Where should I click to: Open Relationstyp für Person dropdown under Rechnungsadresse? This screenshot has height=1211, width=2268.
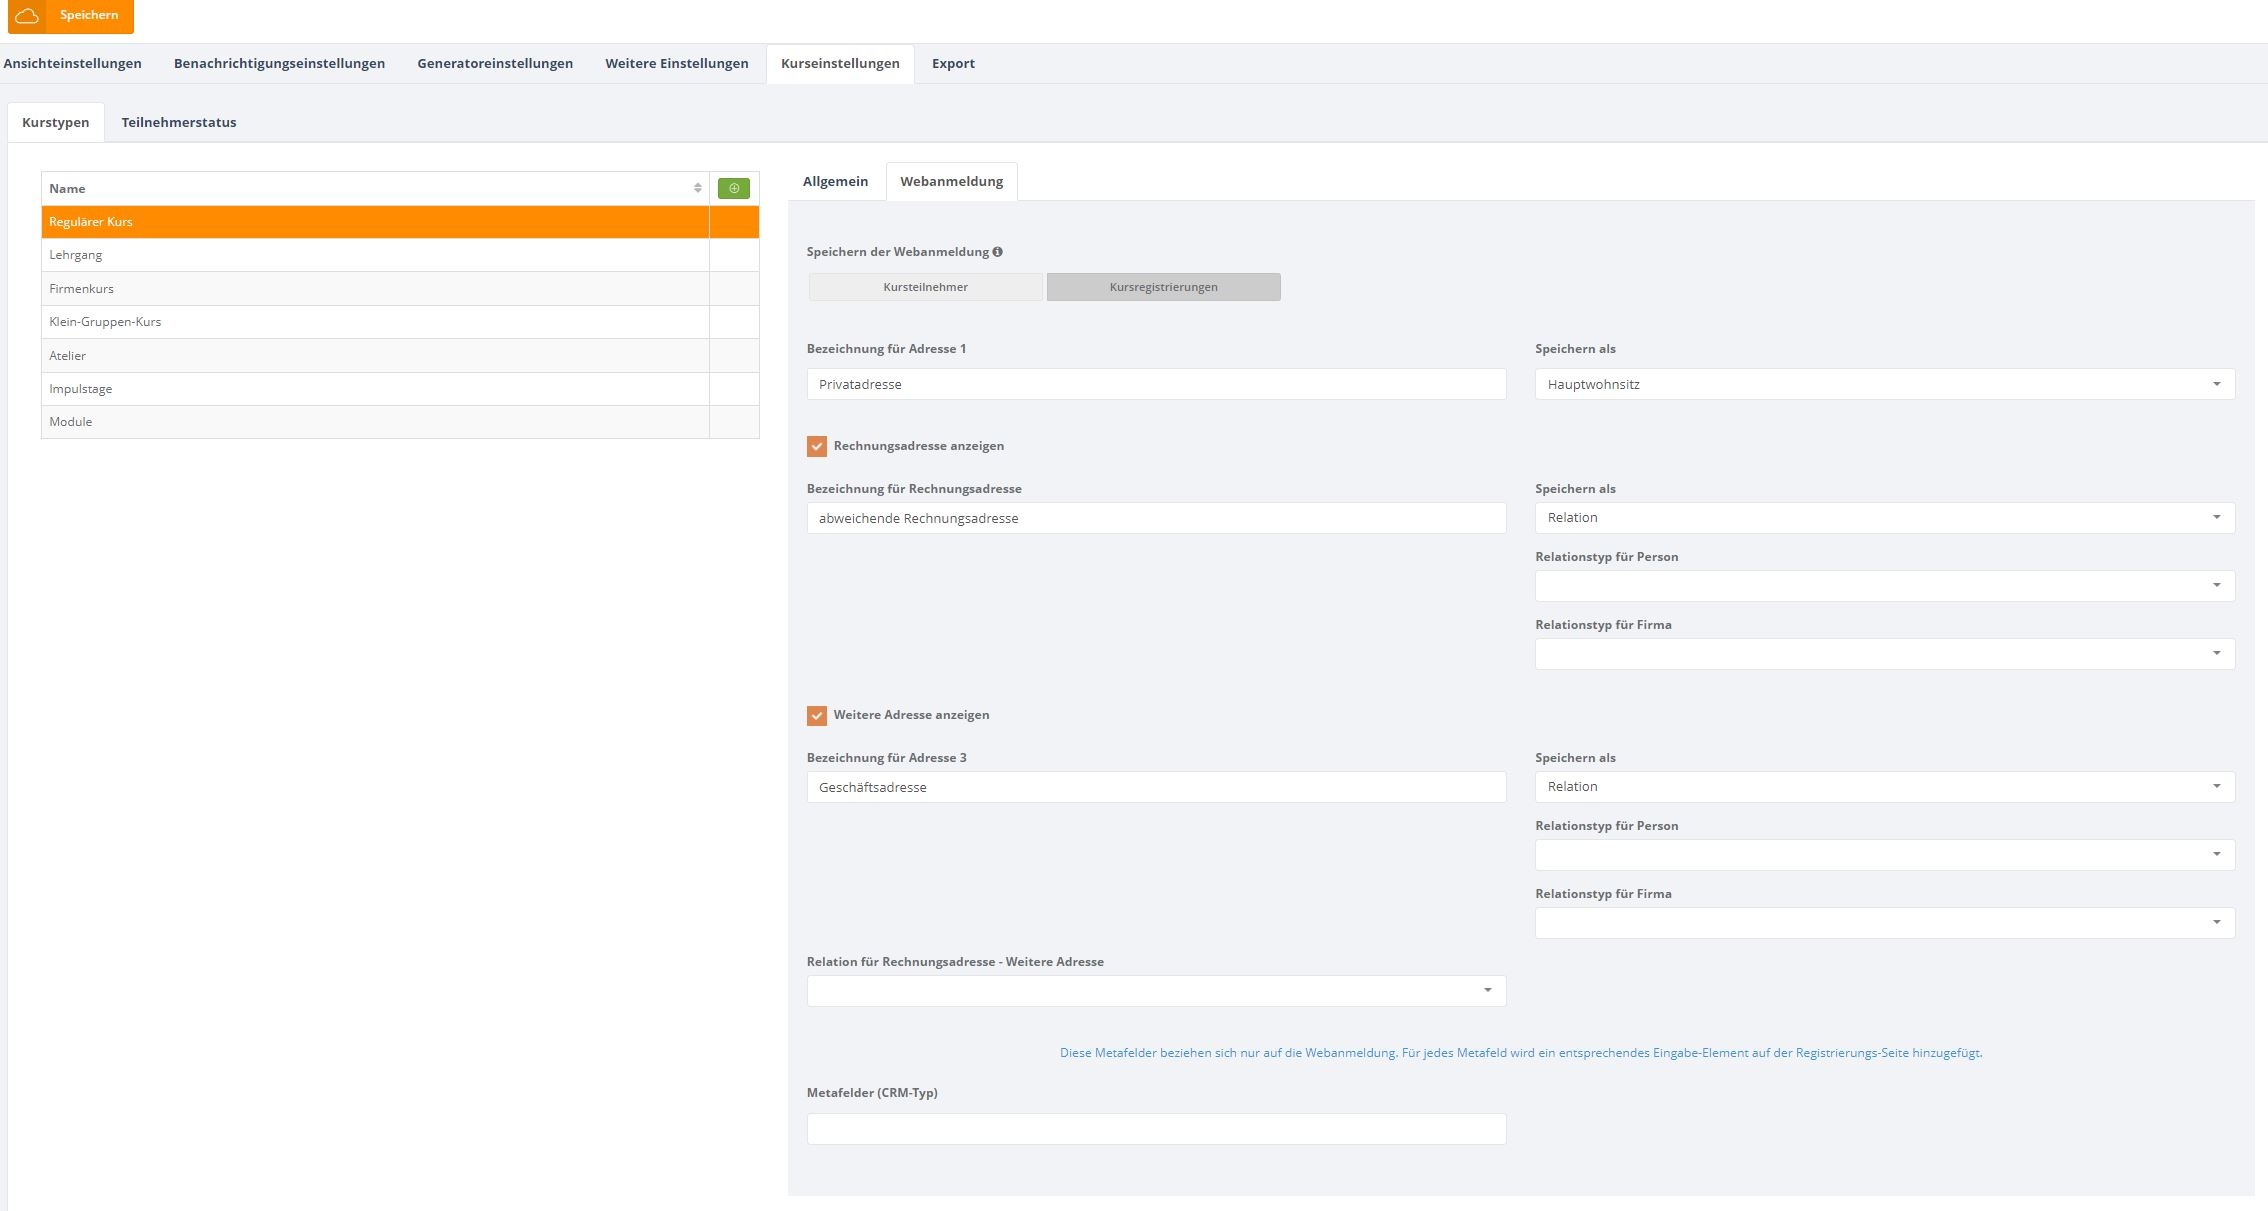(1885, 586)
